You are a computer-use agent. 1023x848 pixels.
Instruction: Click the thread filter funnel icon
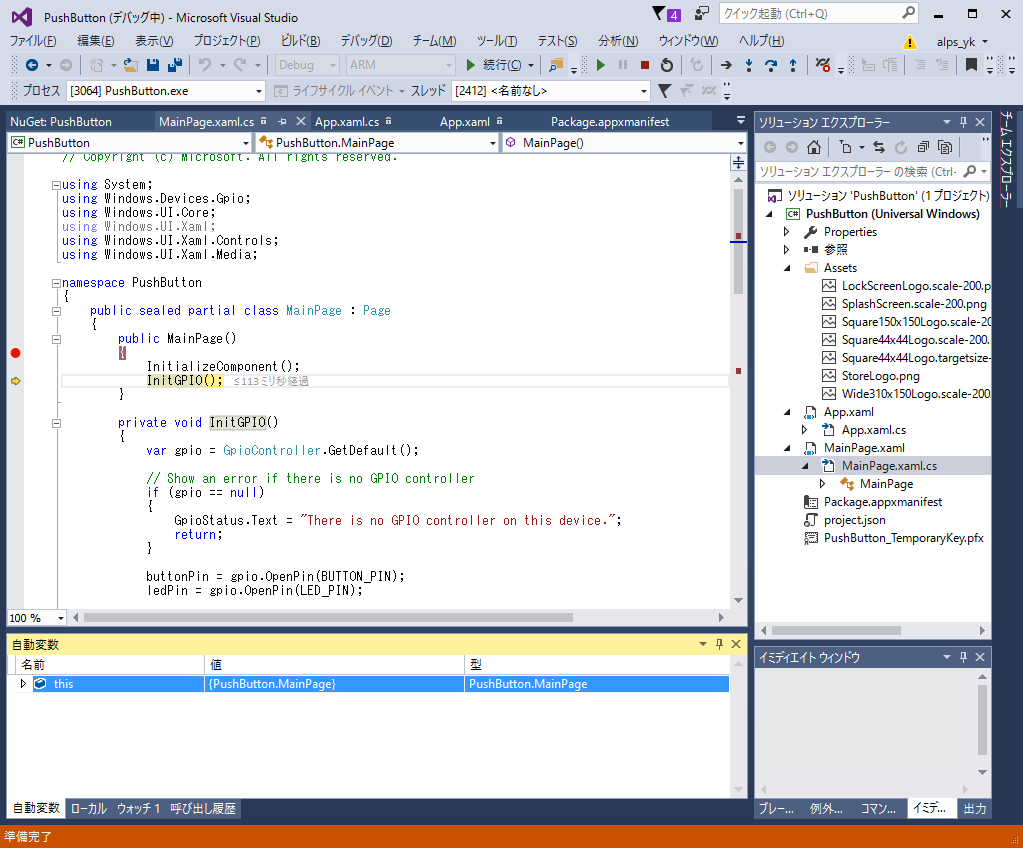(664, 91)
